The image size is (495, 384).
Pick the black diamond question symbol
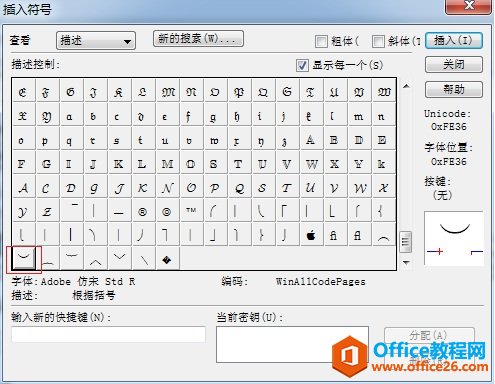point(167,259)
